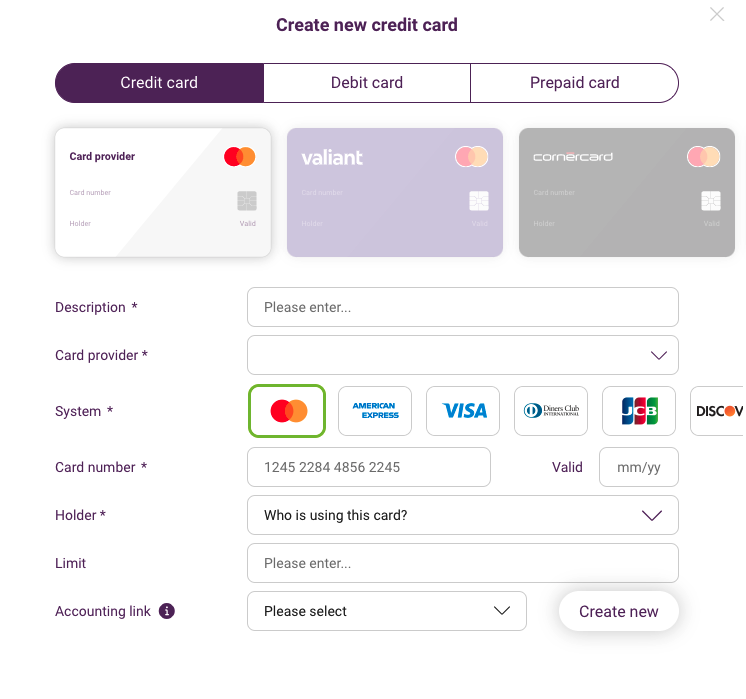The image size is (746, 699).
Task: Select Diners Club International system
Action: tap(551, 411)
